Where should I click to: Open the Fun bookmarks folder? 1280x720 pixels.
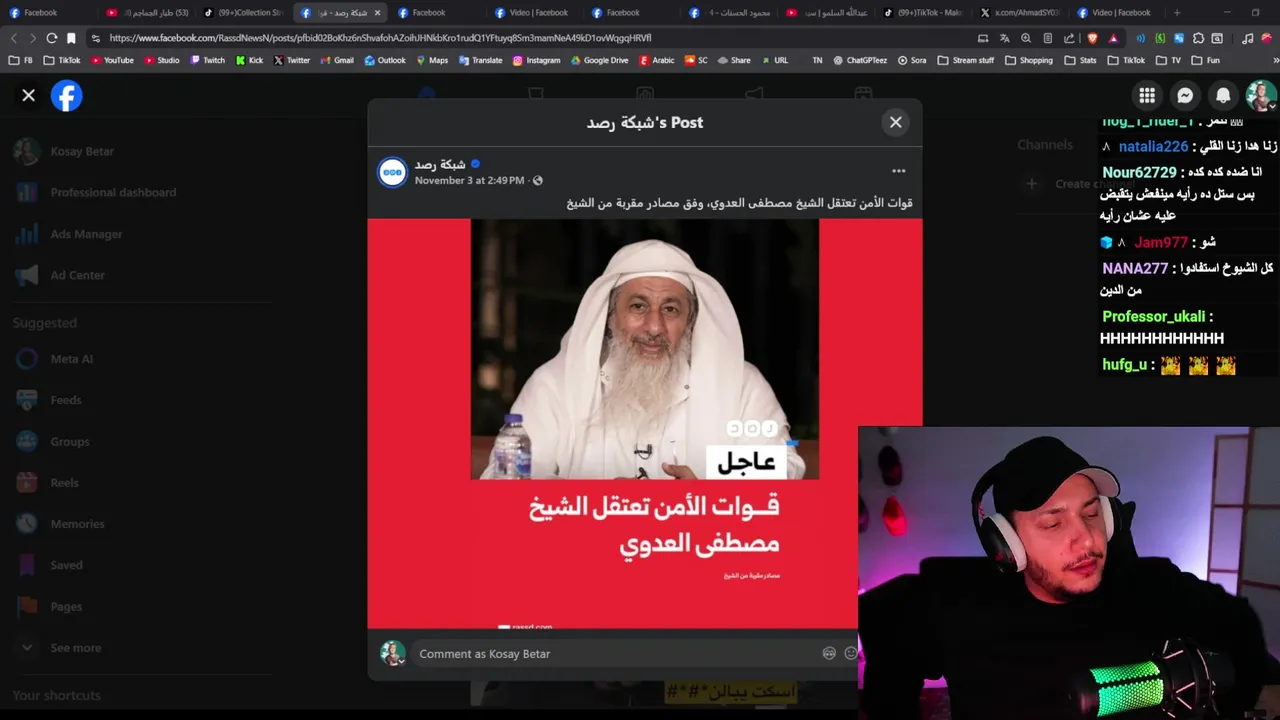pyautogui.click(x=1205, y=60)
